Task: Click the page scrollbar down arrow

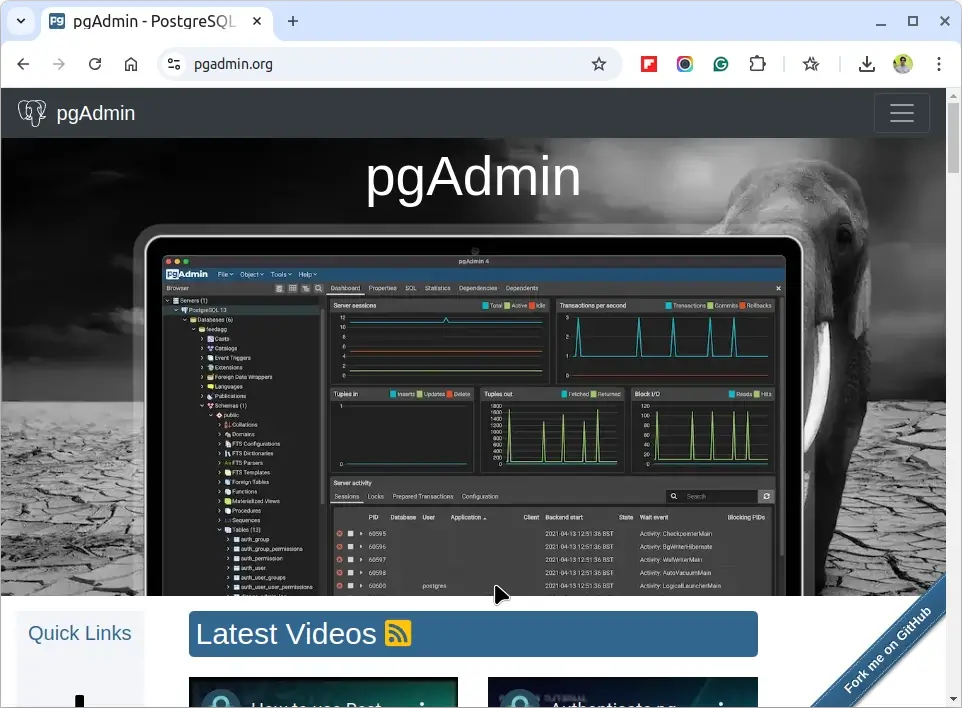Action: click(953, 699)
